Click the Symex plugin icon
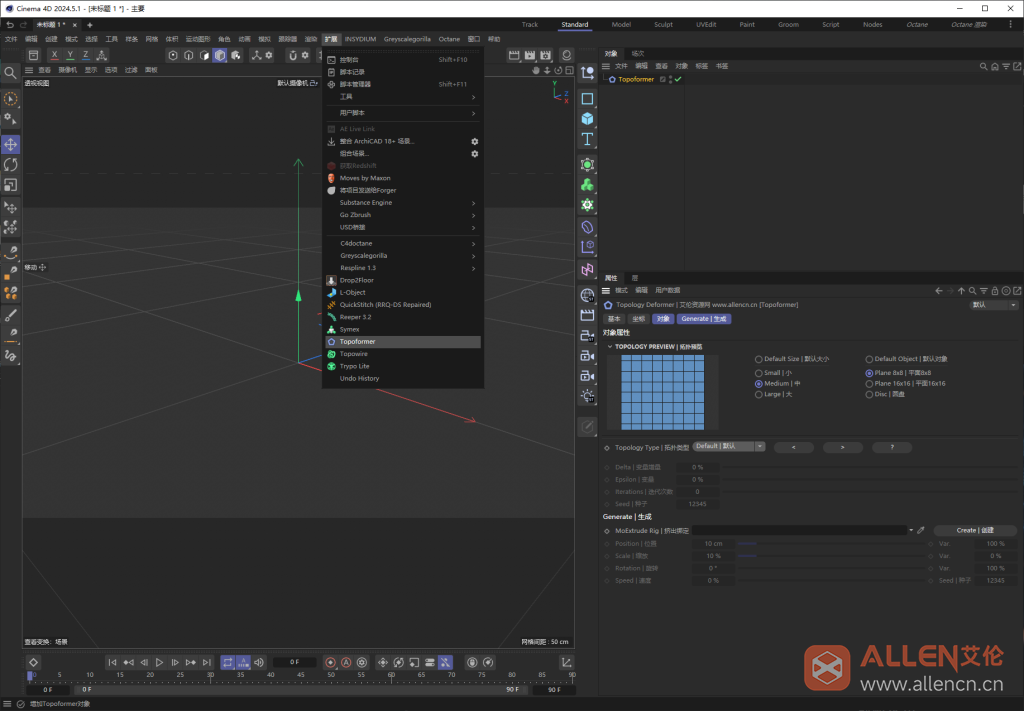 (x=331, y=329)
